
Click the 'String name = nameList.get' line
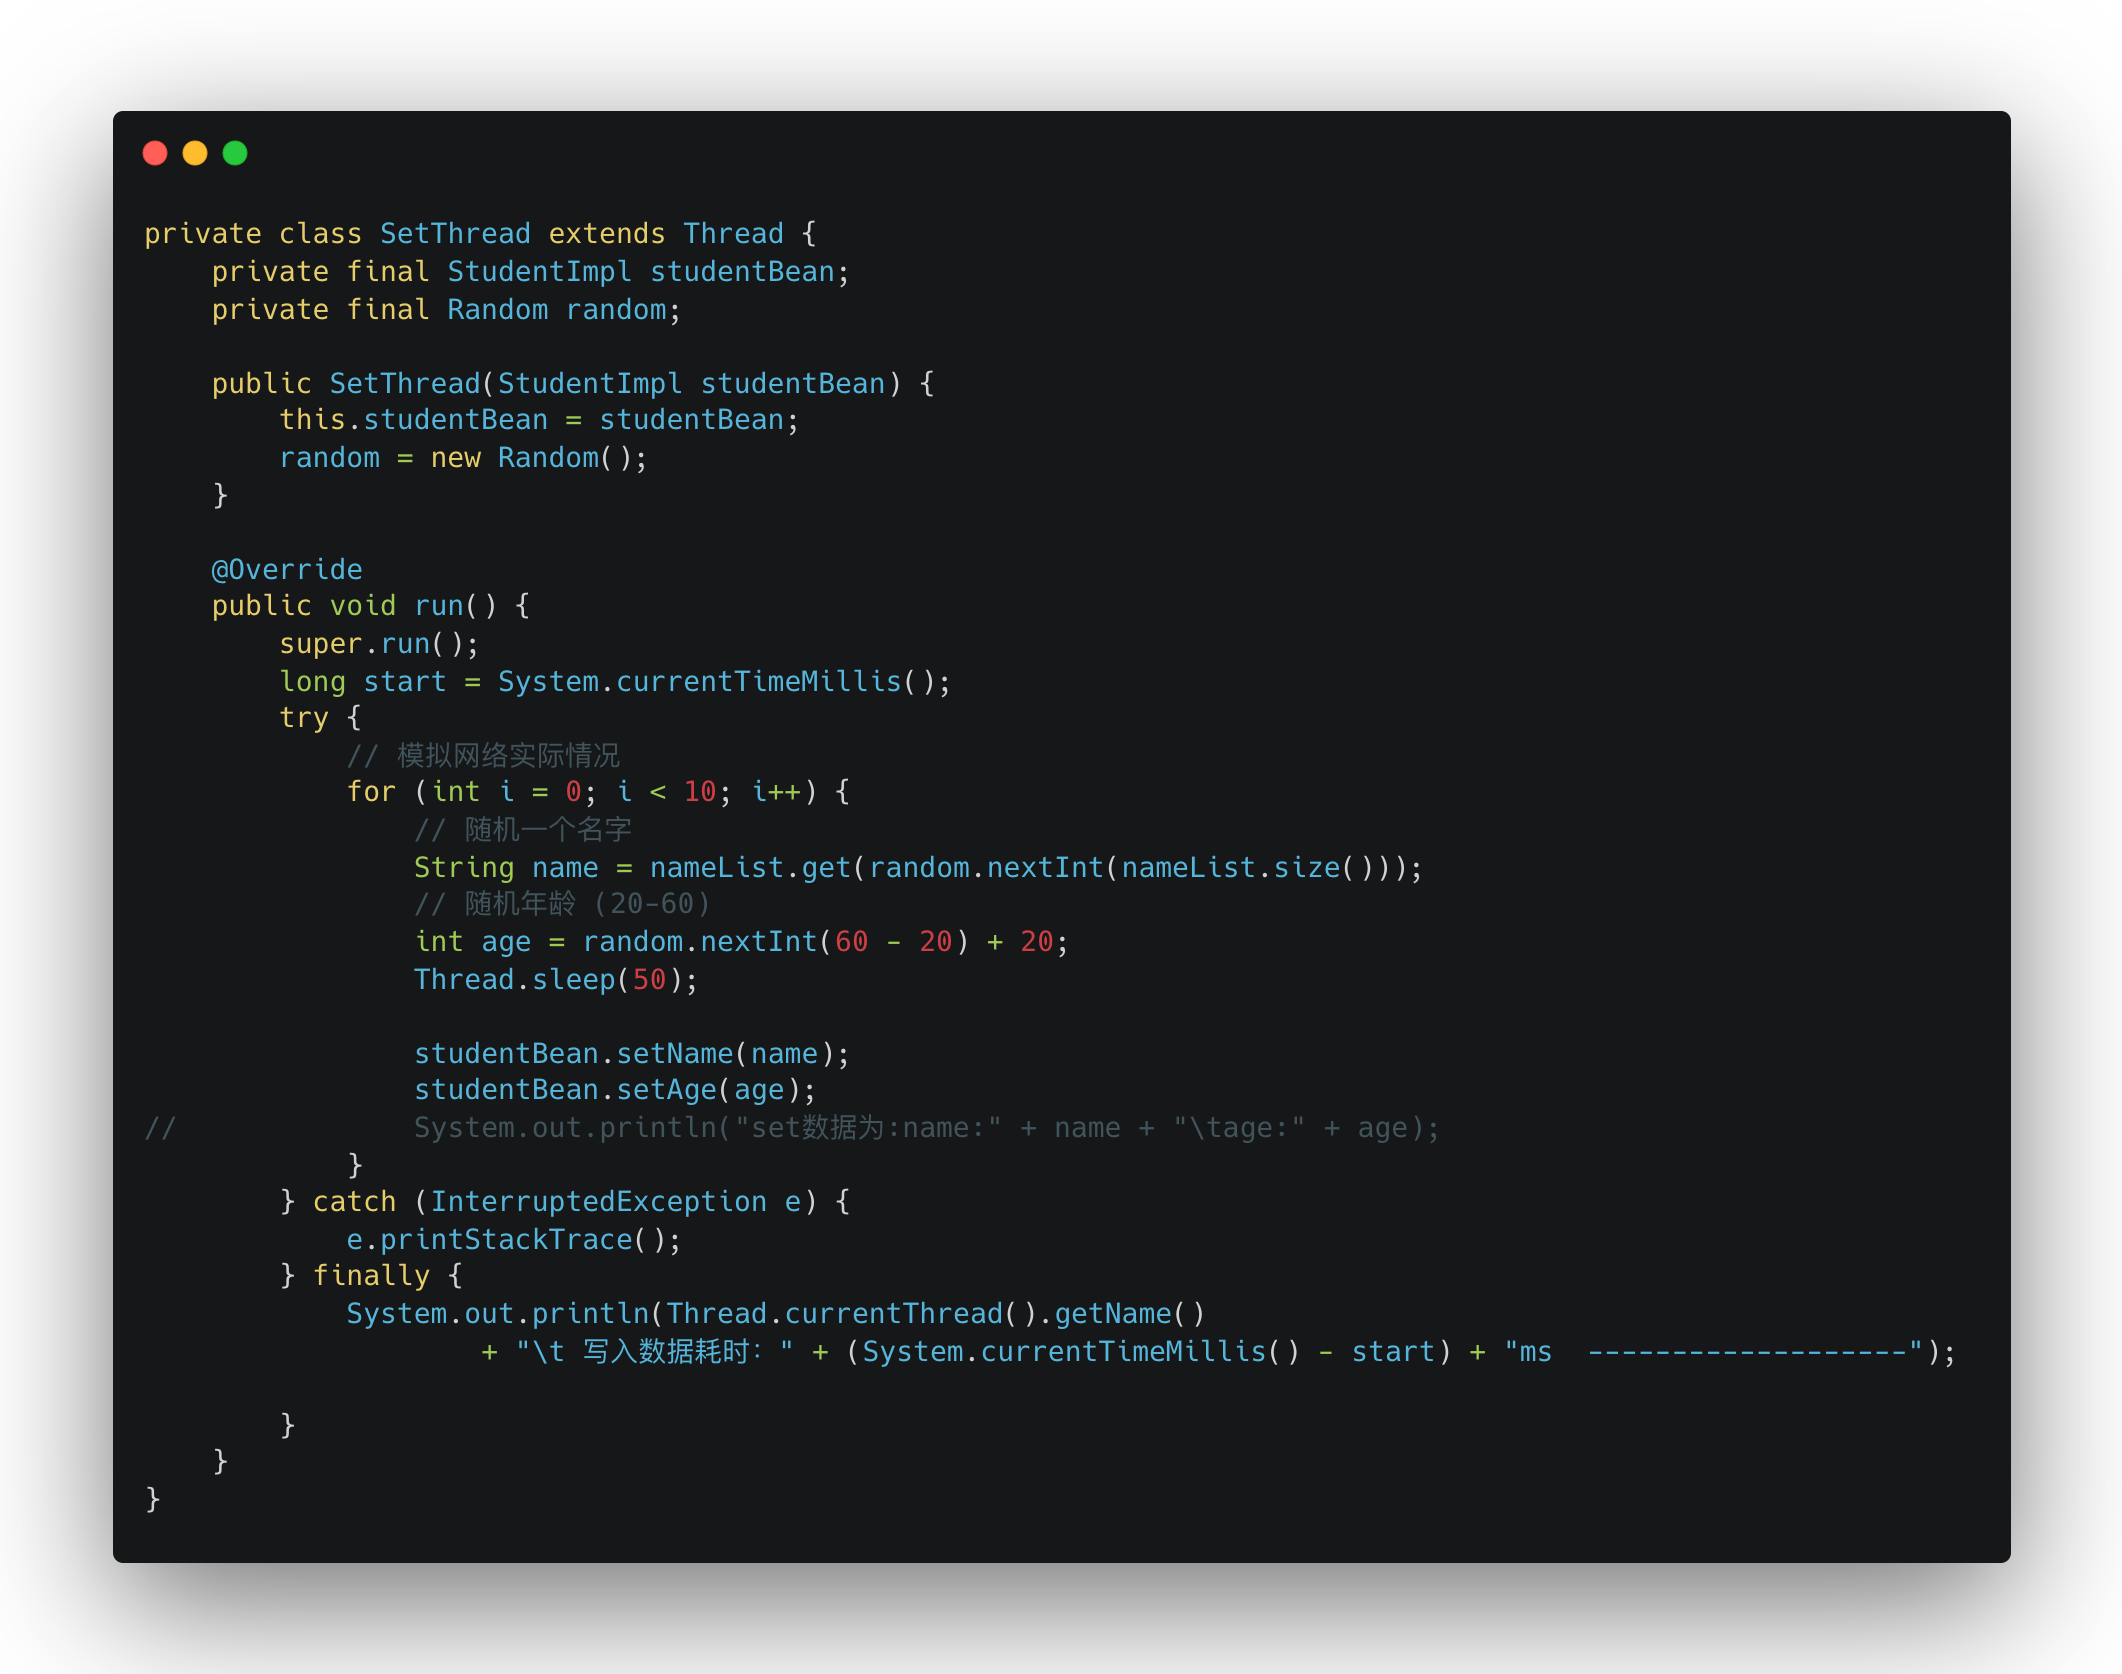(918, 868)
